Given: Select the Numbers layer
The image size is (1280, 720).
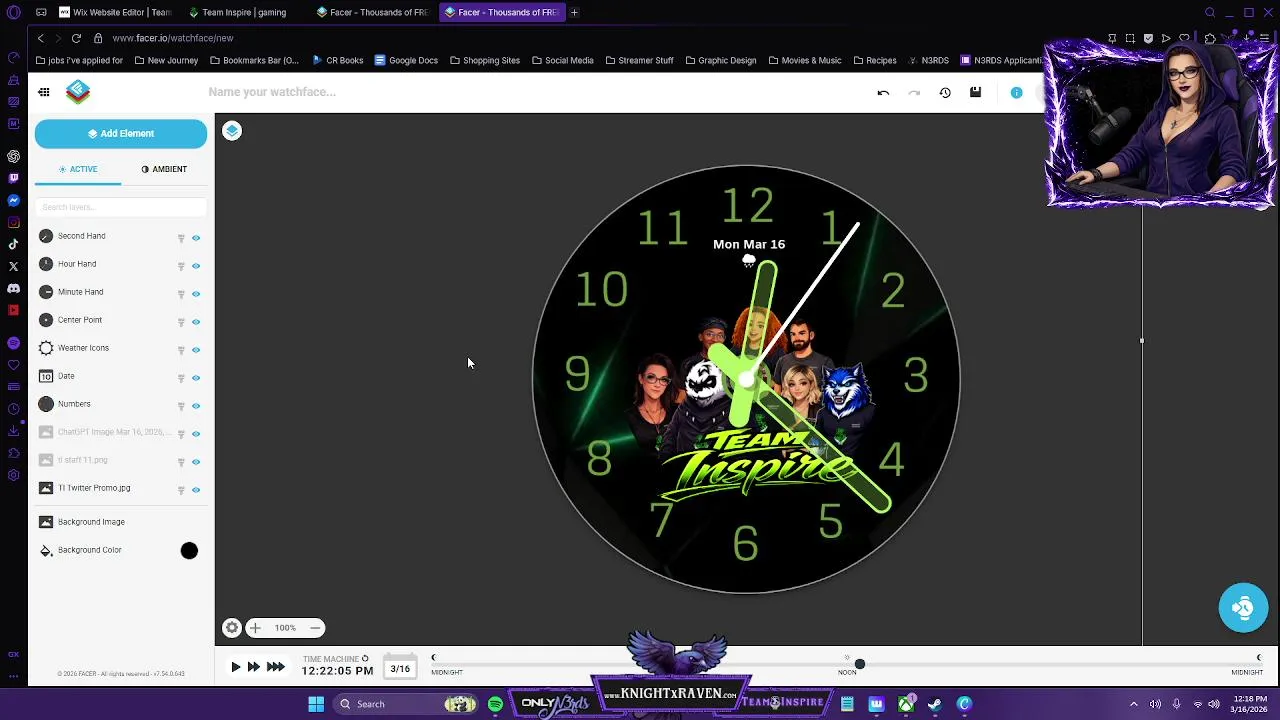Looking at the screenshot, I should [x=74, y=404].
